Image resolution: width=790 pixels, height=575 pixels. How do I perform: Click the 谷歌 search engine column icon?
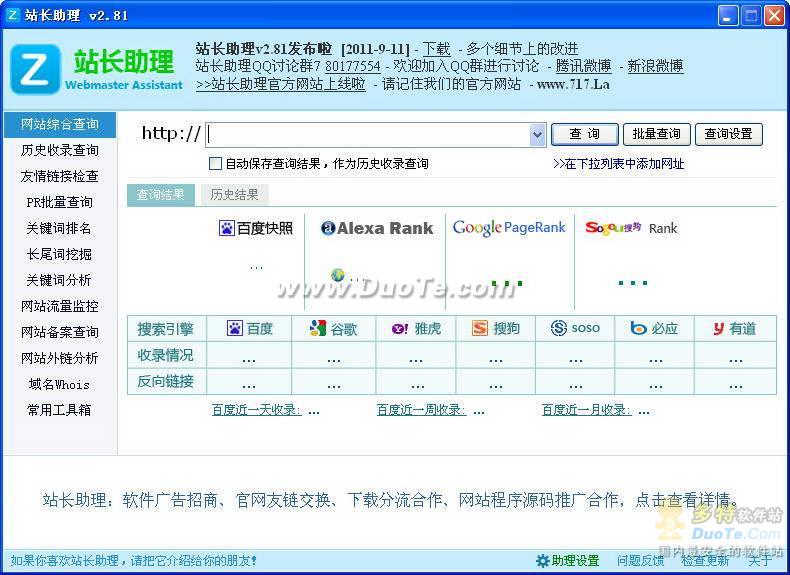(317, 329)
